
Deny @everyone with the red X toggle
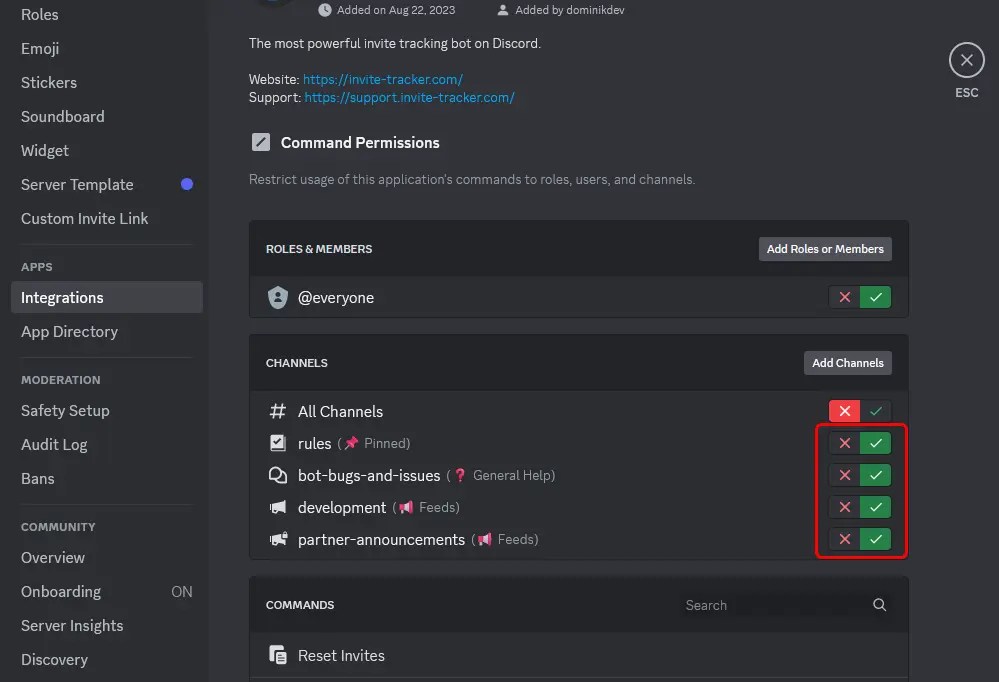pos(843,297)
